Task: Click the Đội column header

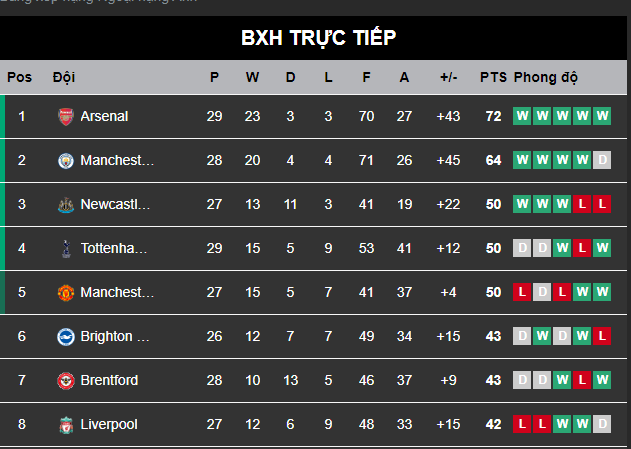Action: (64, 77)
